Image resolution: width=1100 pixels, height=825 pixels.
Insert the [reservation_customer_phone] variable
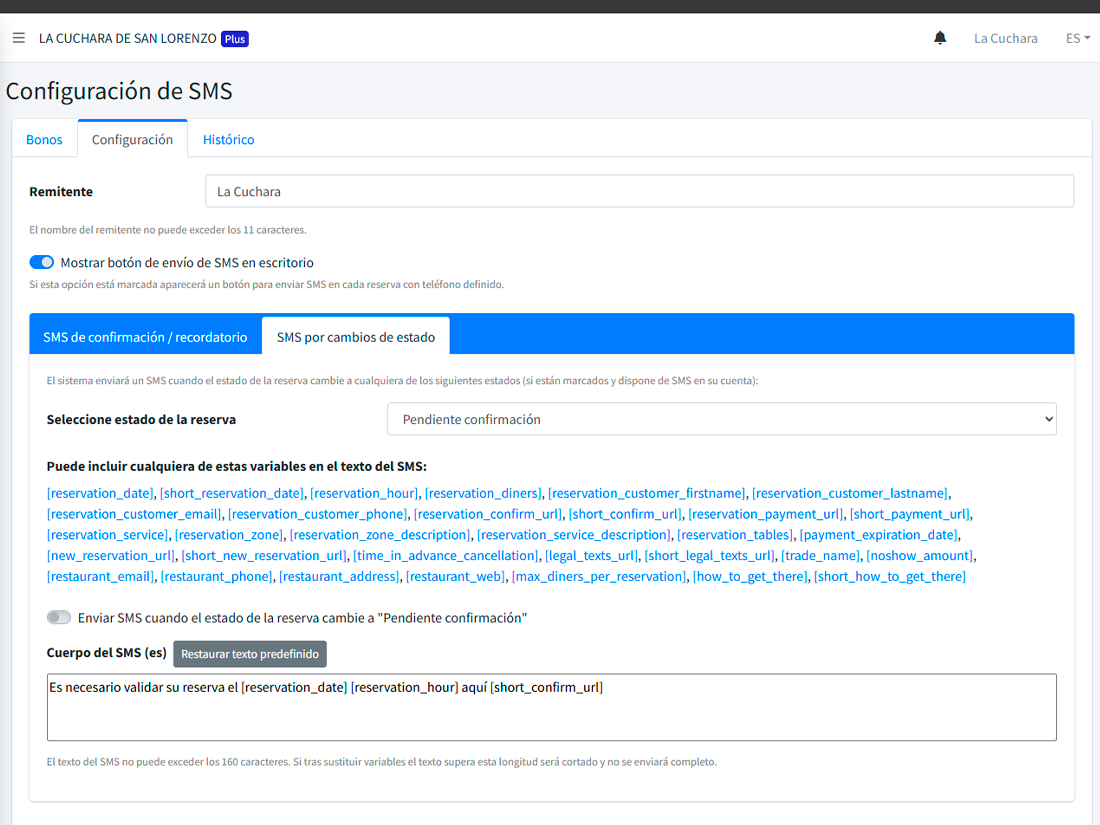pyautogui.click(x=318, y=514)
